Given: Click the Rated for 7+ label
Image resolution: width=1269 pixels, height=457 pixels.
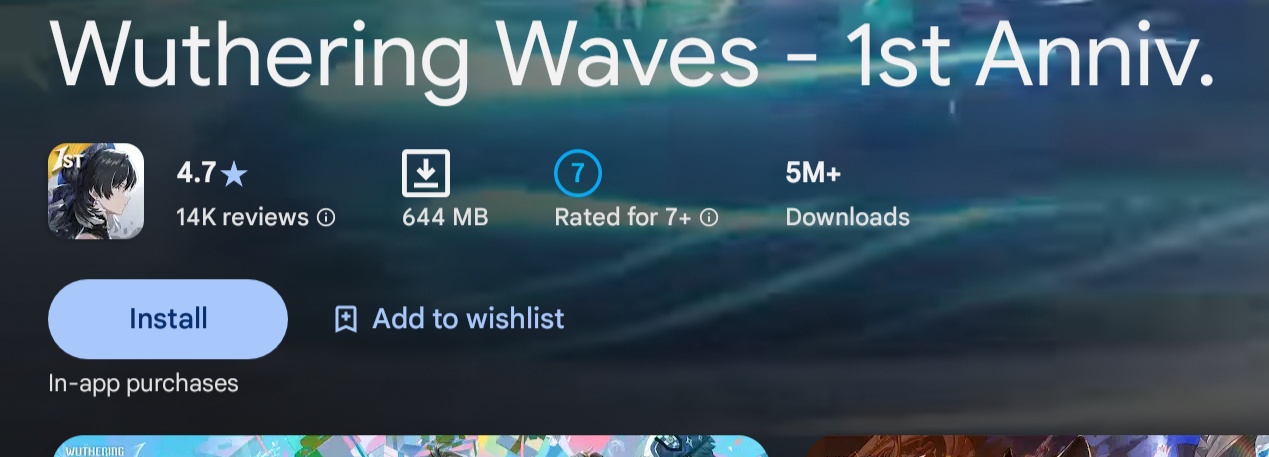Looking at the screenshot, I should click(x=623, y=217).
